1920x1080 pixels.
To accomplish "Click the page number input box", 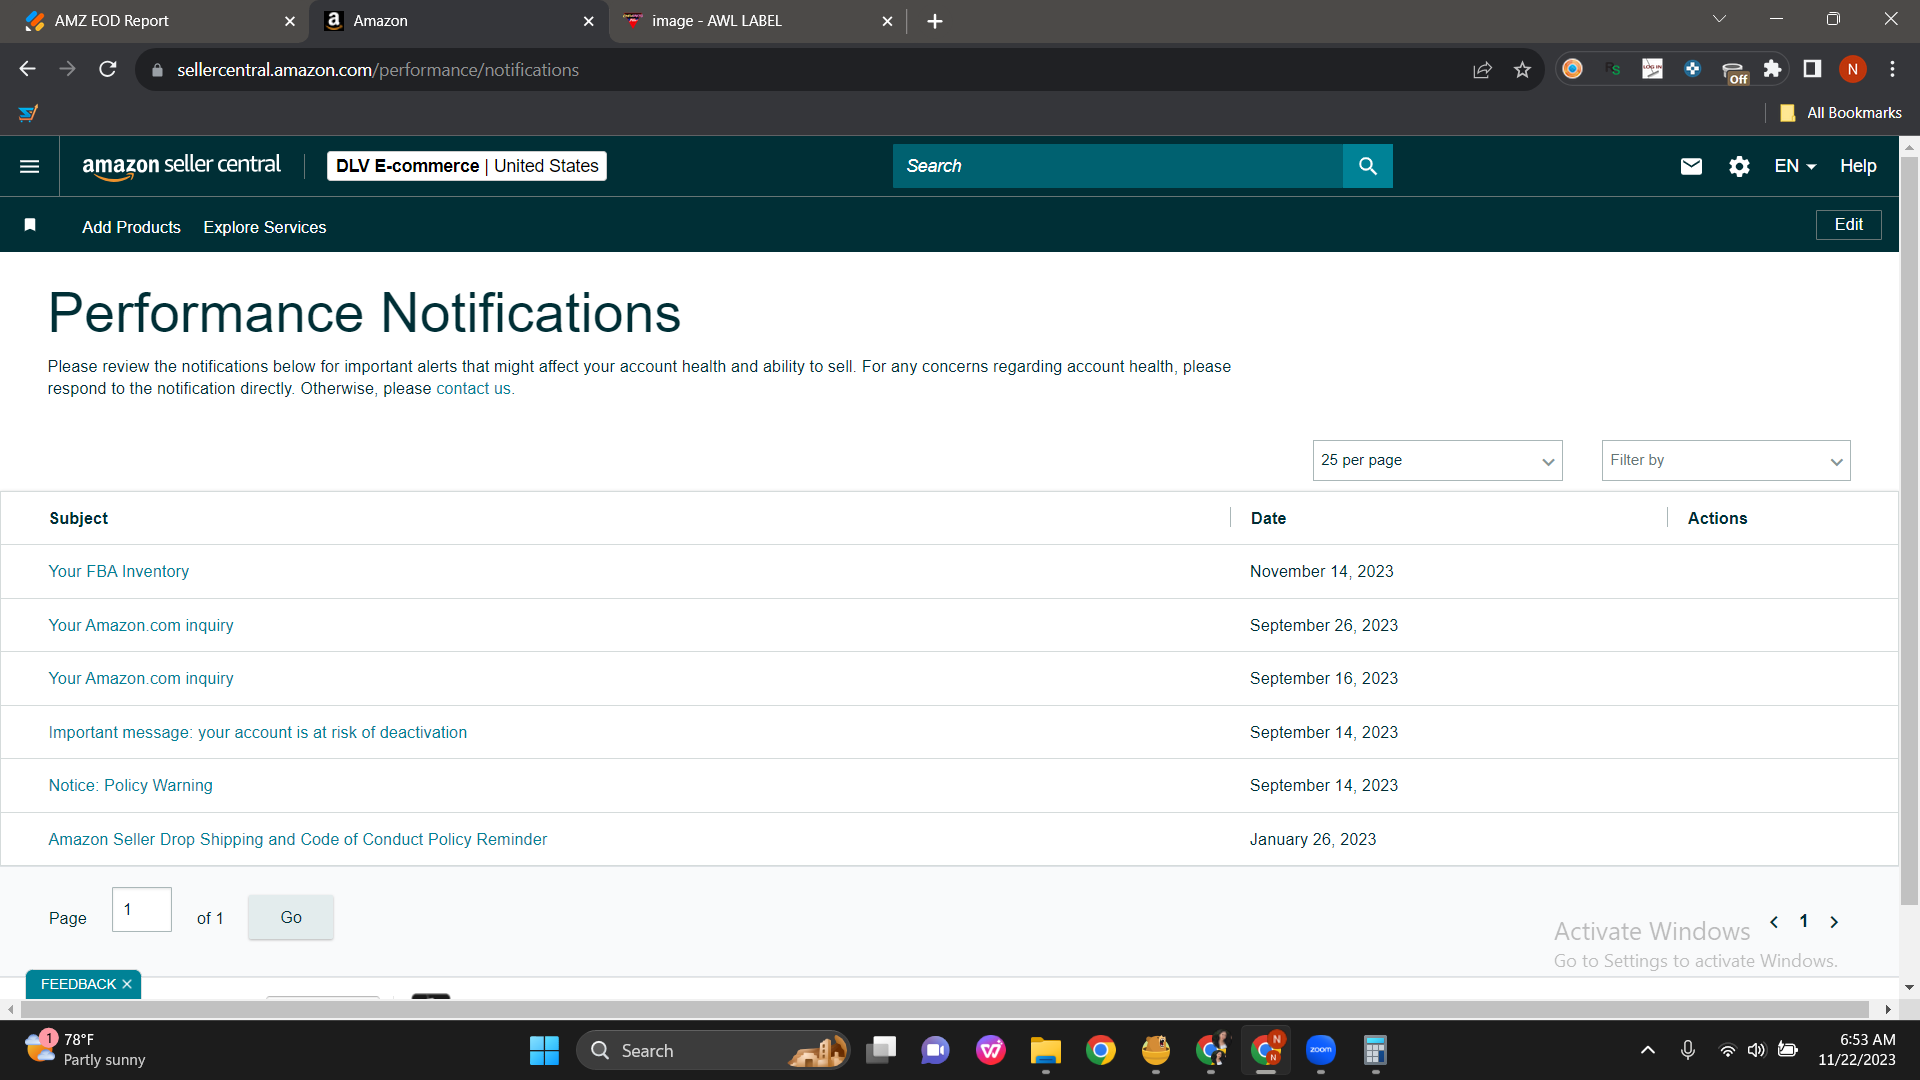I will point(142,910).
